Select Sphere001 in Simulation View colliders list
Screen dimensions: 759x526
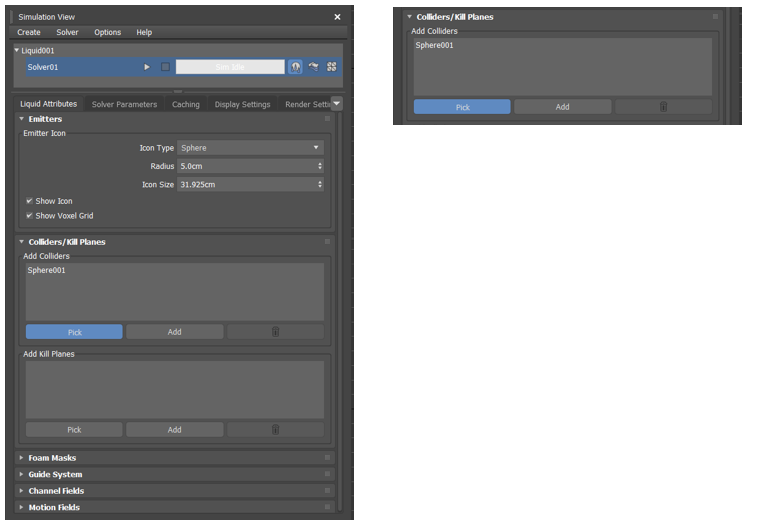point(46,271)
